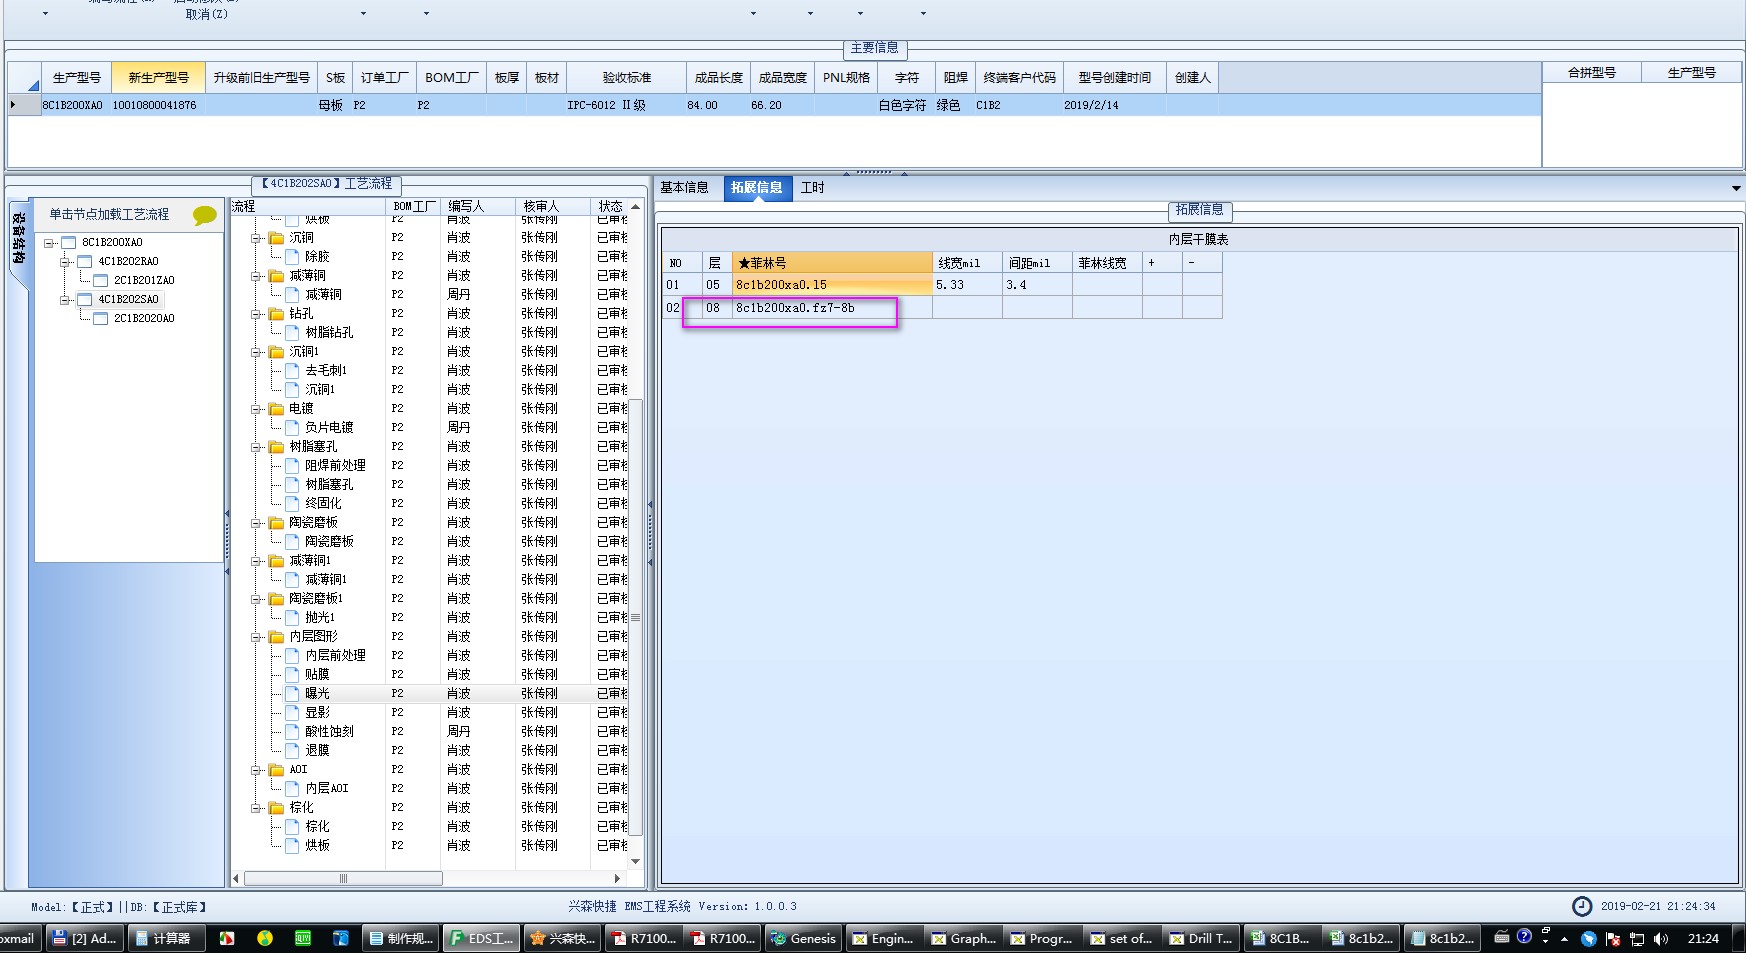Click the 内层图形 folder icon
The width and height of the screenshot is (1746, 953).
(x=276, y=637)
